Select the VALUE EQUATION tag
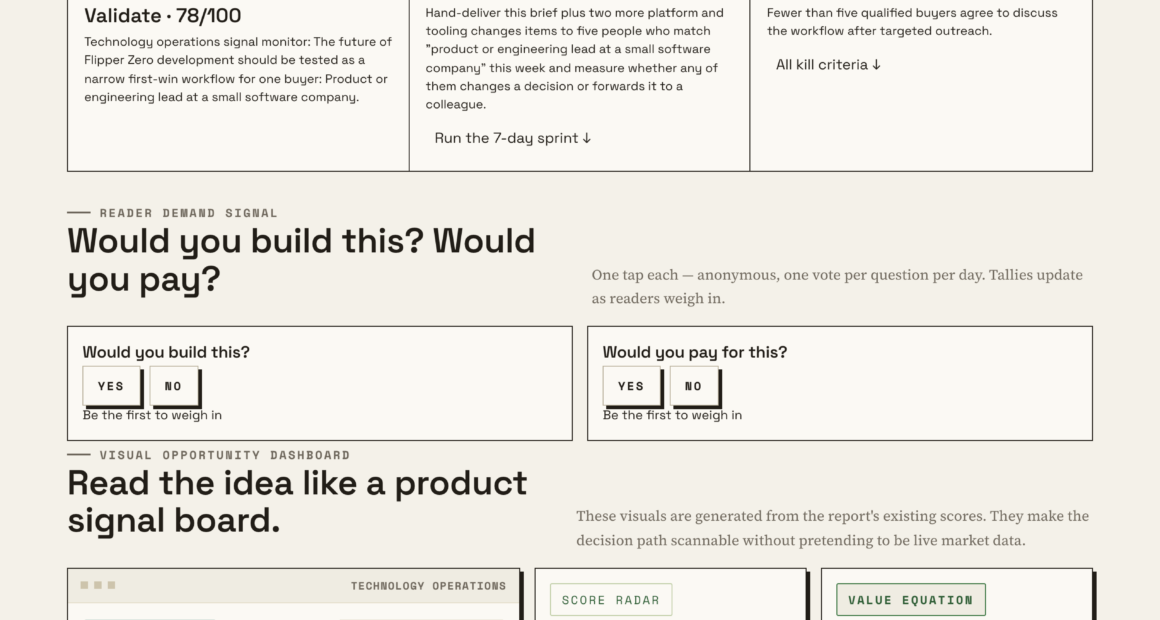 pyautogui.click(x=911, y=600)
